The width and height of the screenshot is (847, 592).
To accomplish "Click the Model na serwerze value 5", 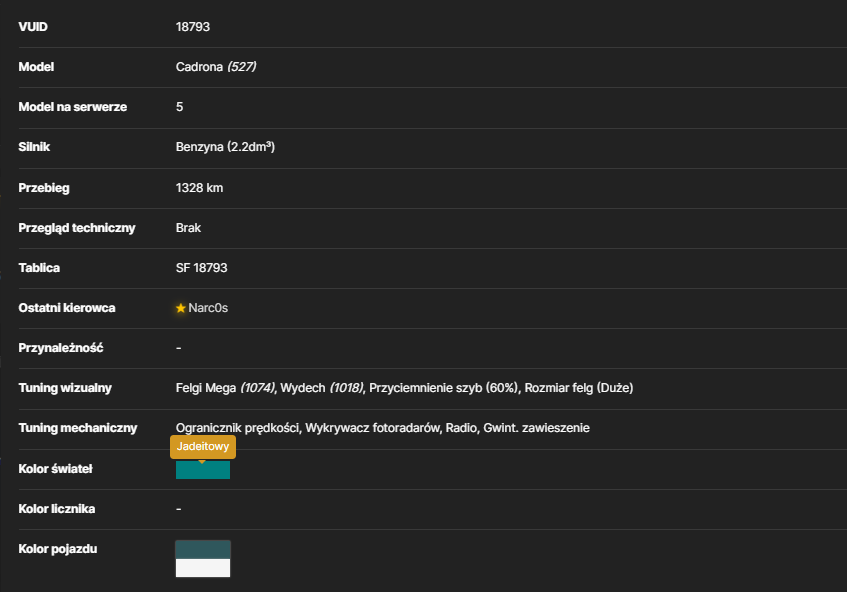I will click(179, 107).
